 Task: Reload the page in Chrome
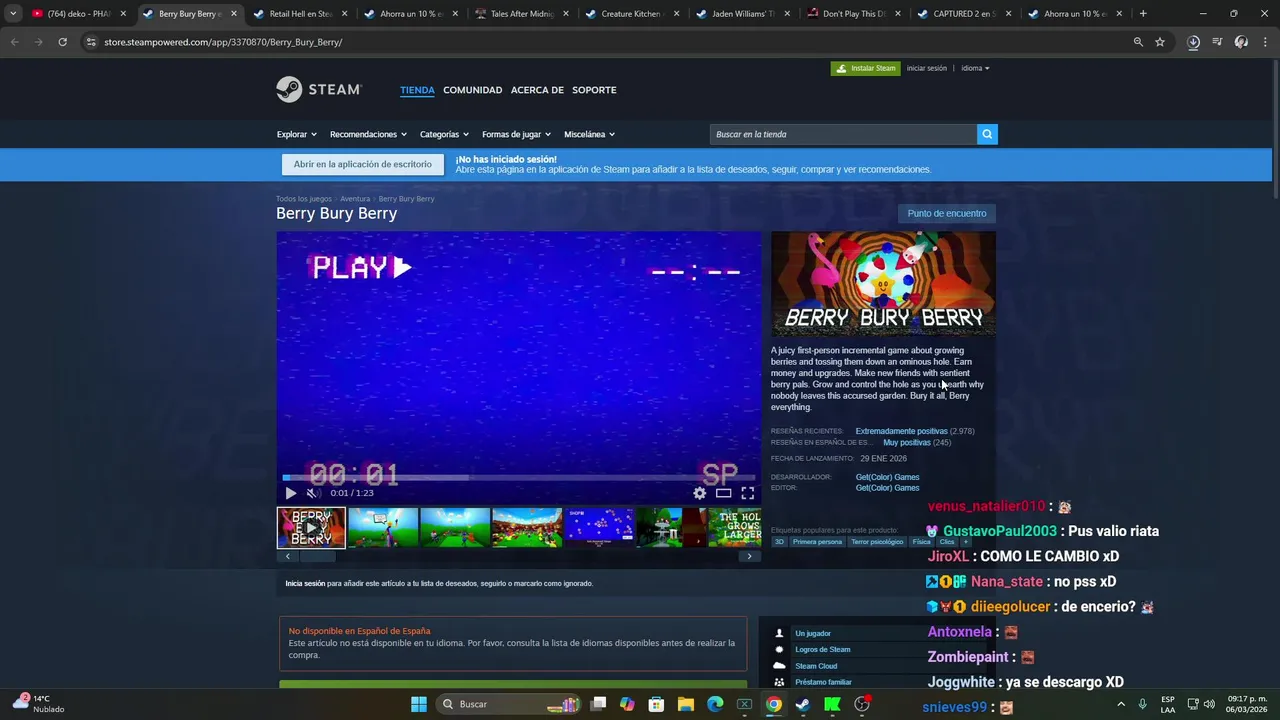click(x=62, y=42)
